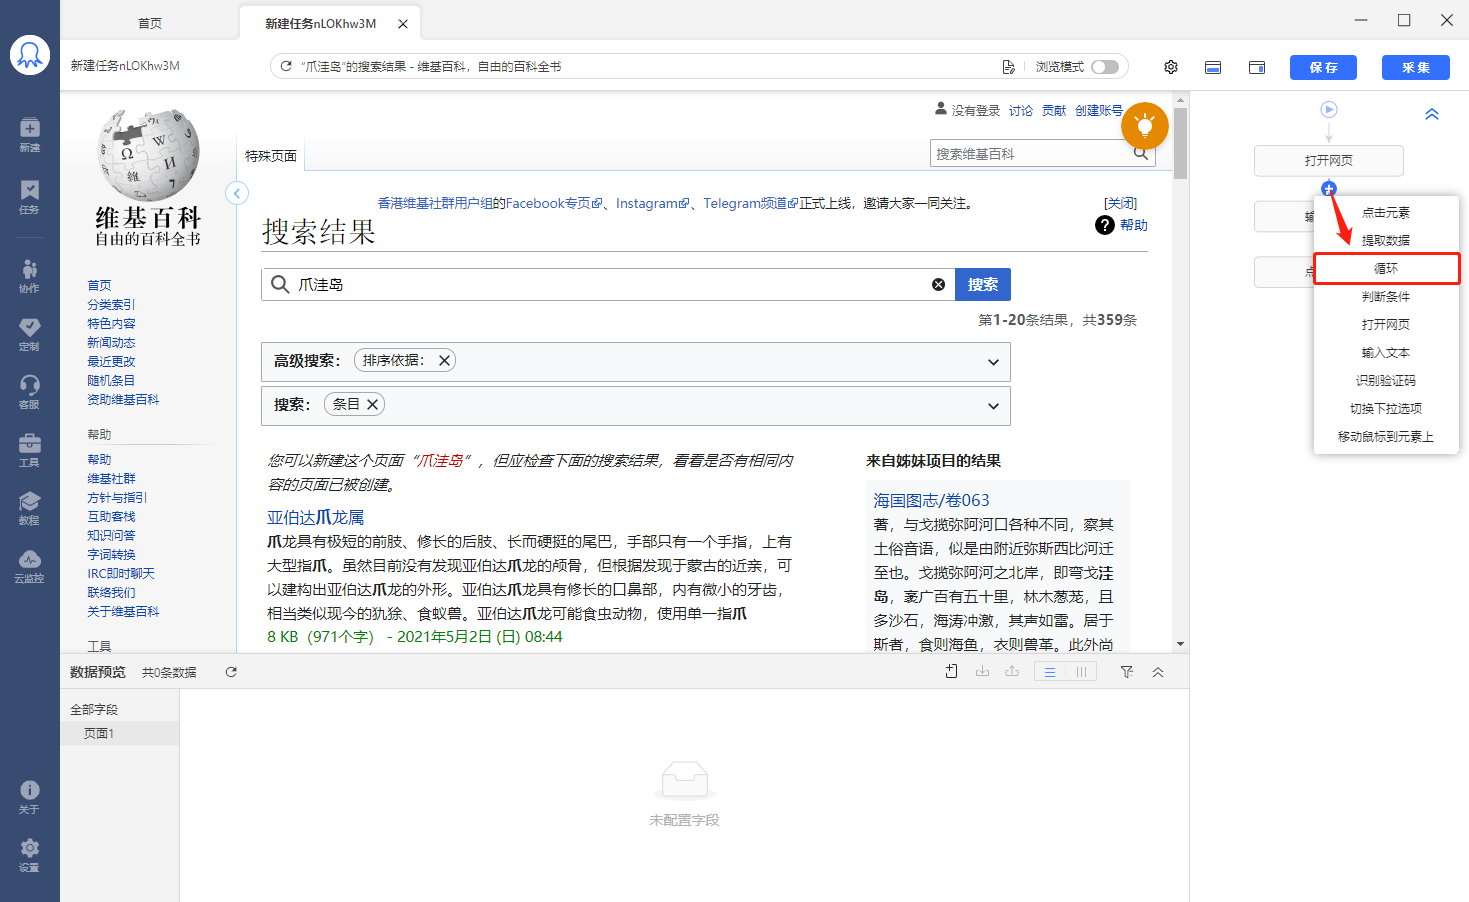
Task: Click the 采集 button
Action: (1416, 67)
